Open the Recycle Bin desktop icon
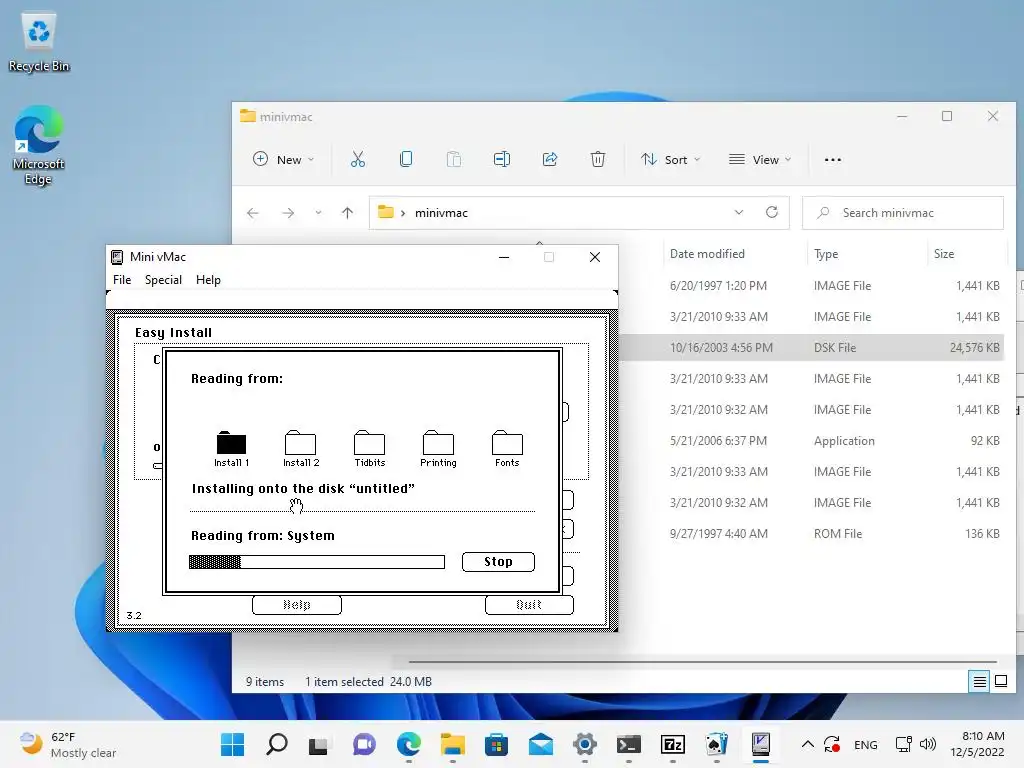This screenshot has width=1024, height=768. 39,42
